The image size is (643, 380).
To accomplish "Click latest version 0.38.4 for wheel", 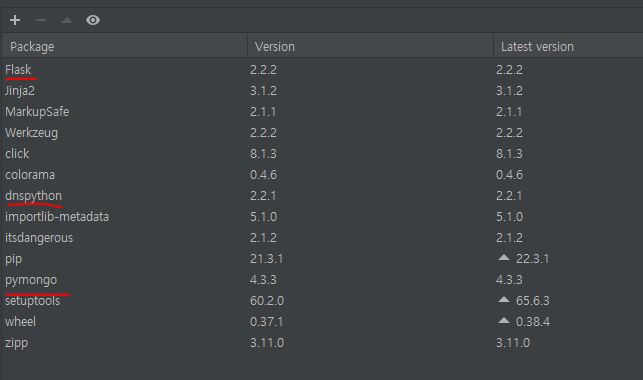I will 533,322.
